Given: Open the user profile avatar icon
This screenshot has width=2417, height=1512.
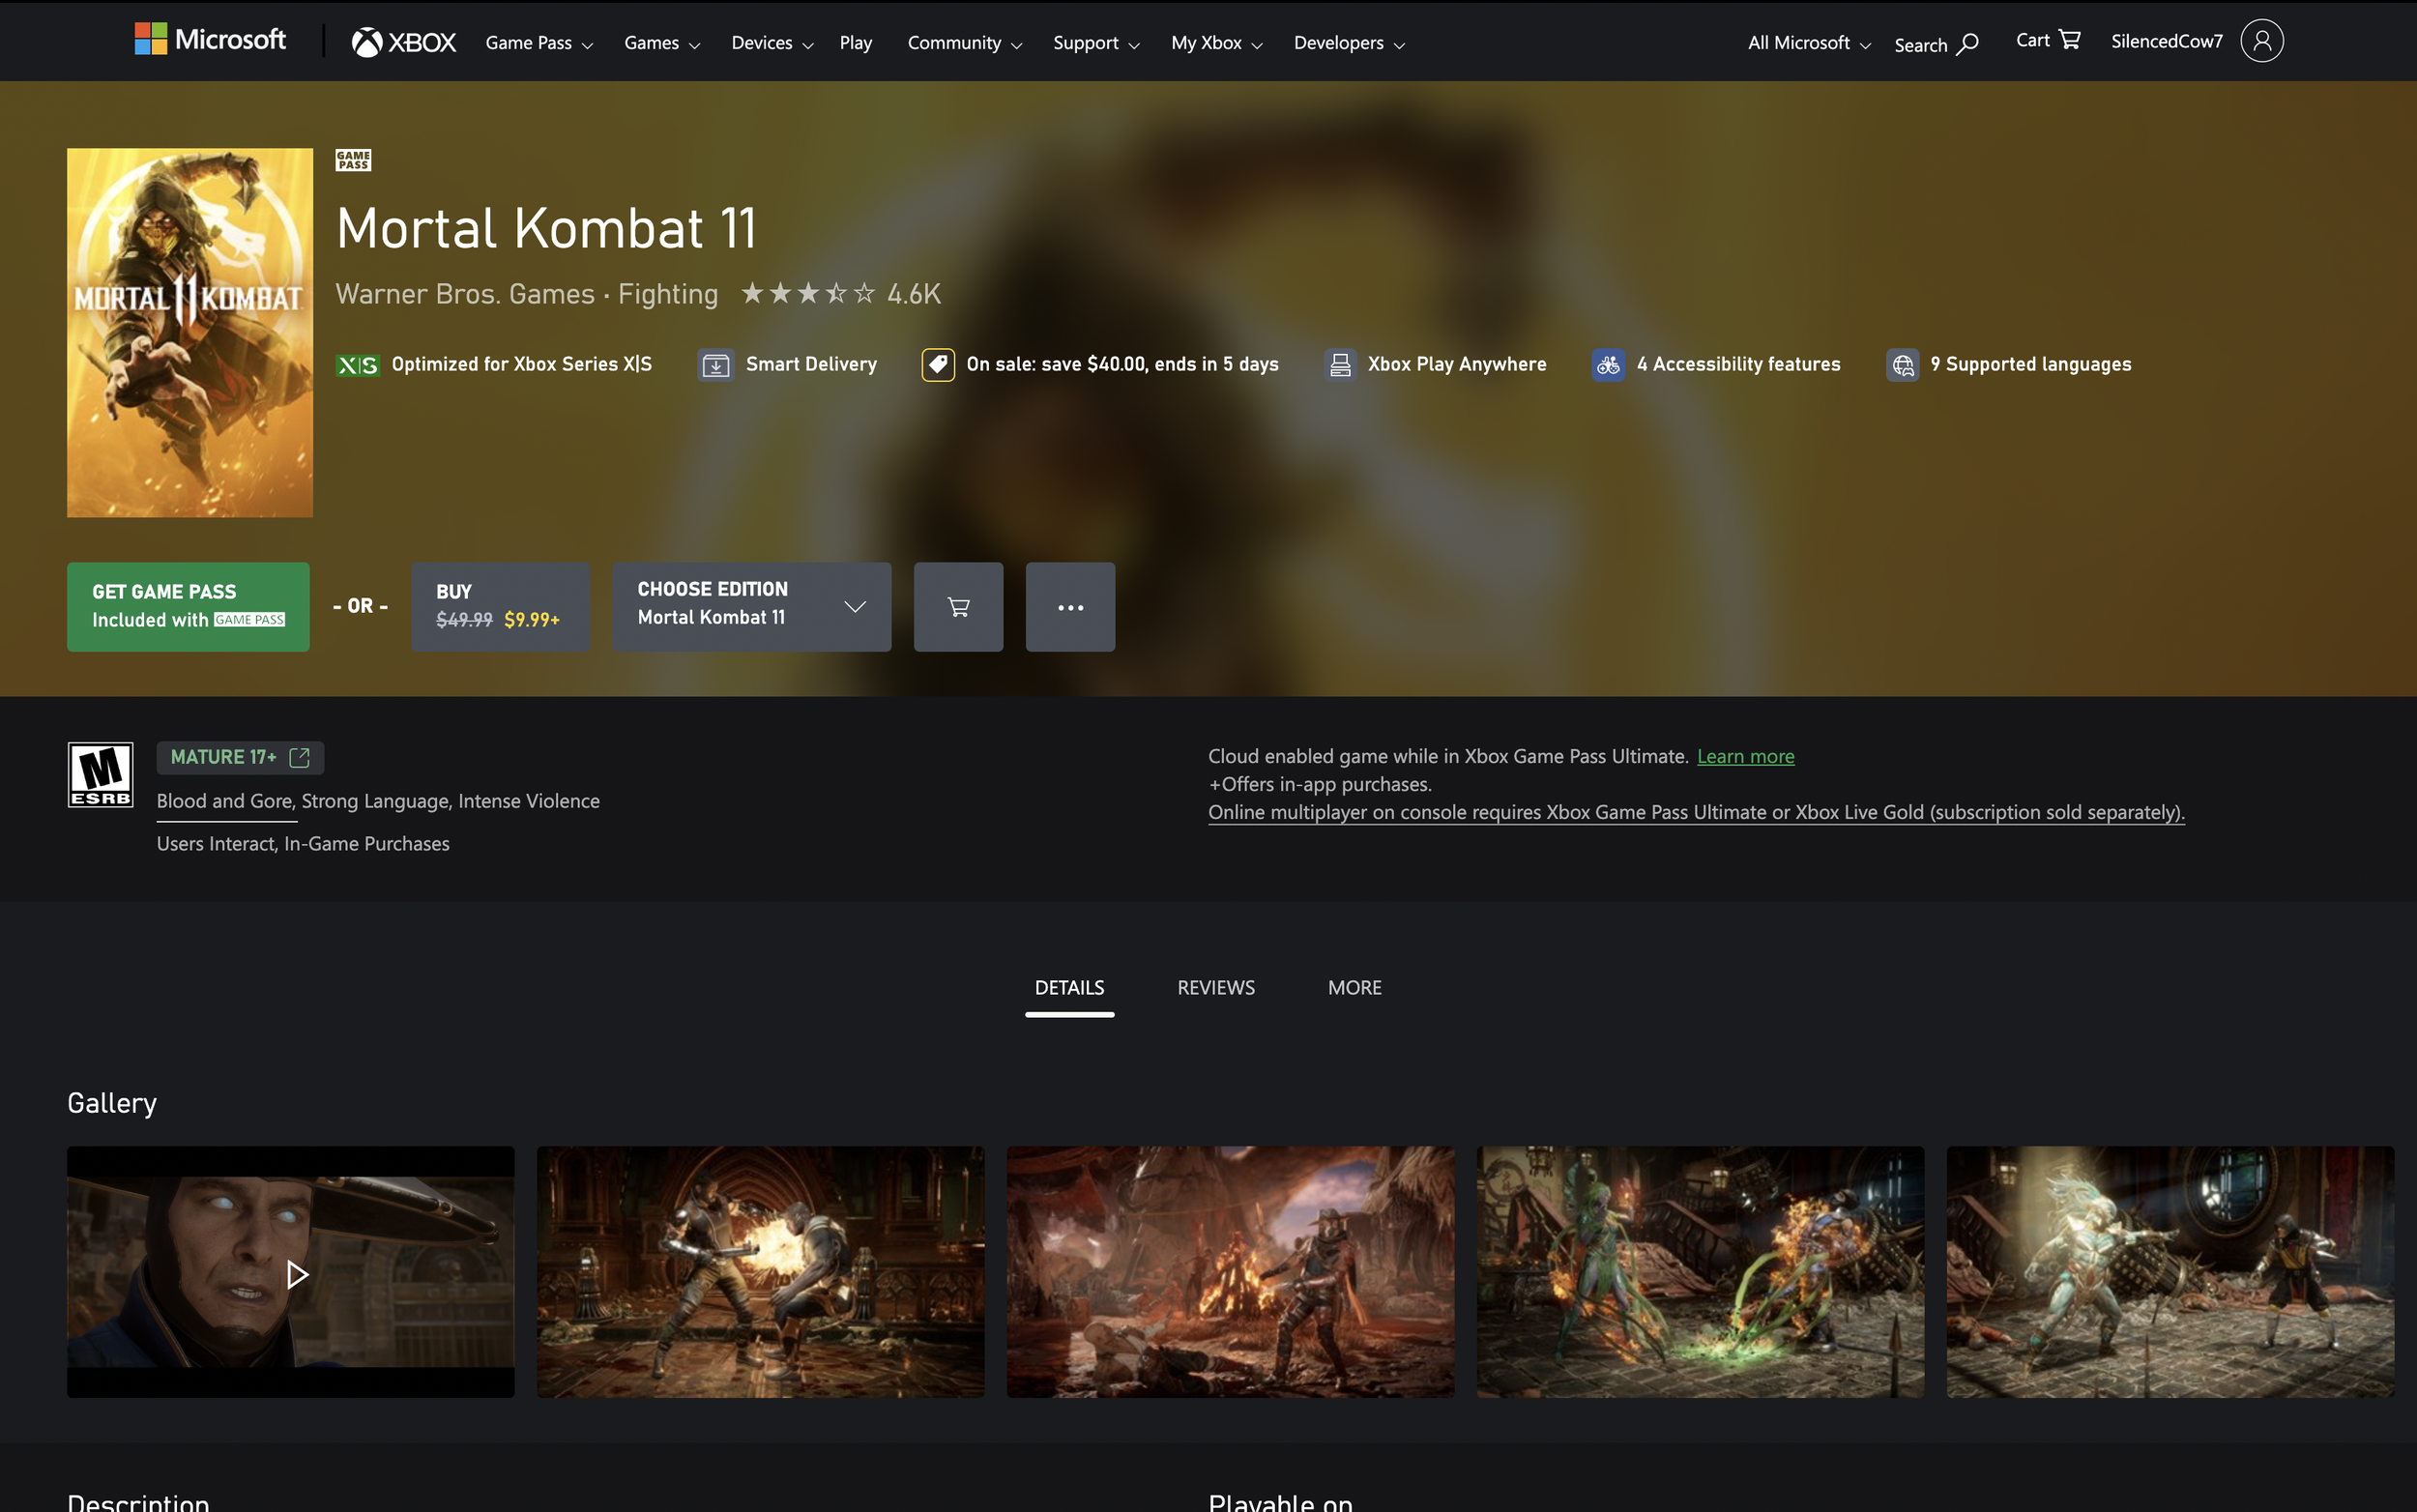Looking at the screenshot, I should tap(2260, 41).
